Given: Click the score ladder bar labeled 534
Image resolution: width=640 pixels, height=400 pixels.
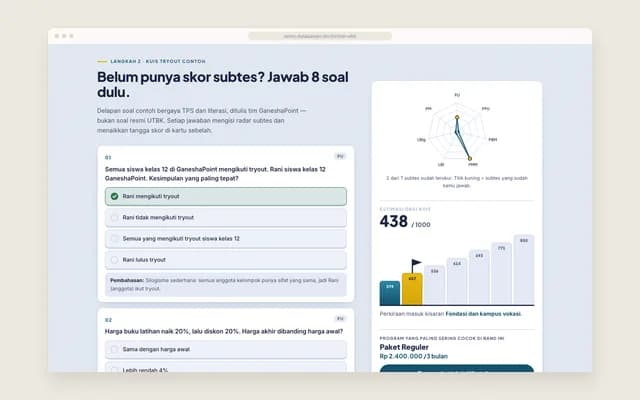Looking at the screenshot, I should click(435, 285).
